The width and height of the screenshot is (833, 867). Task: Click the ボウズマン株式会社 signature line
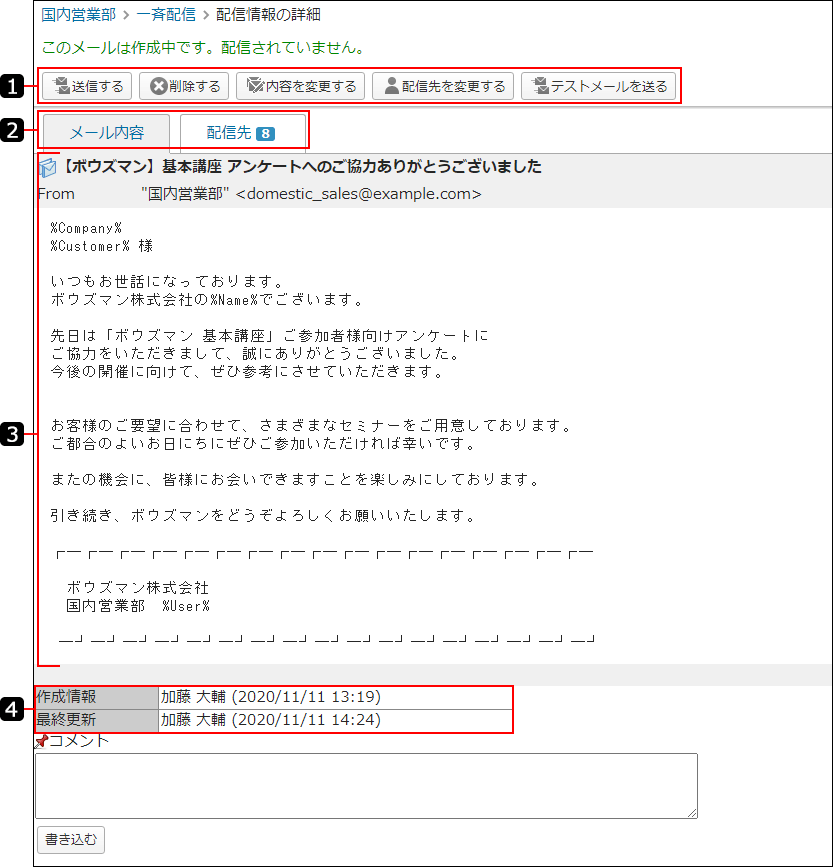tap(138, 588)
